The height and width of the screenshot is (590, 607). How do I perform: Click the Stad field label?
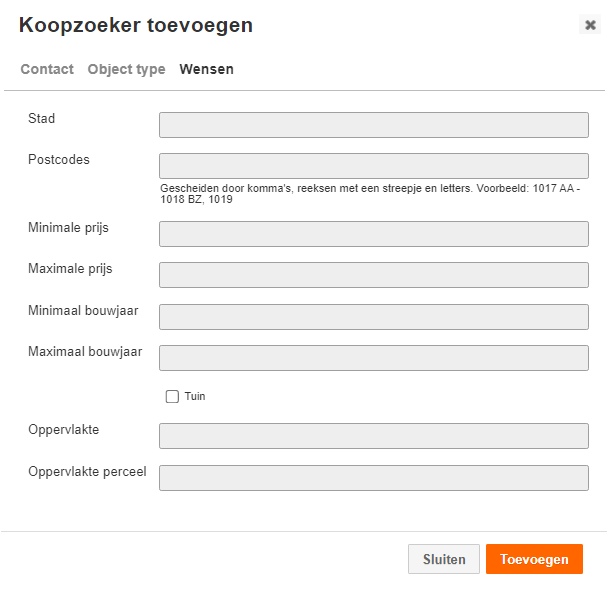point(41,118)
